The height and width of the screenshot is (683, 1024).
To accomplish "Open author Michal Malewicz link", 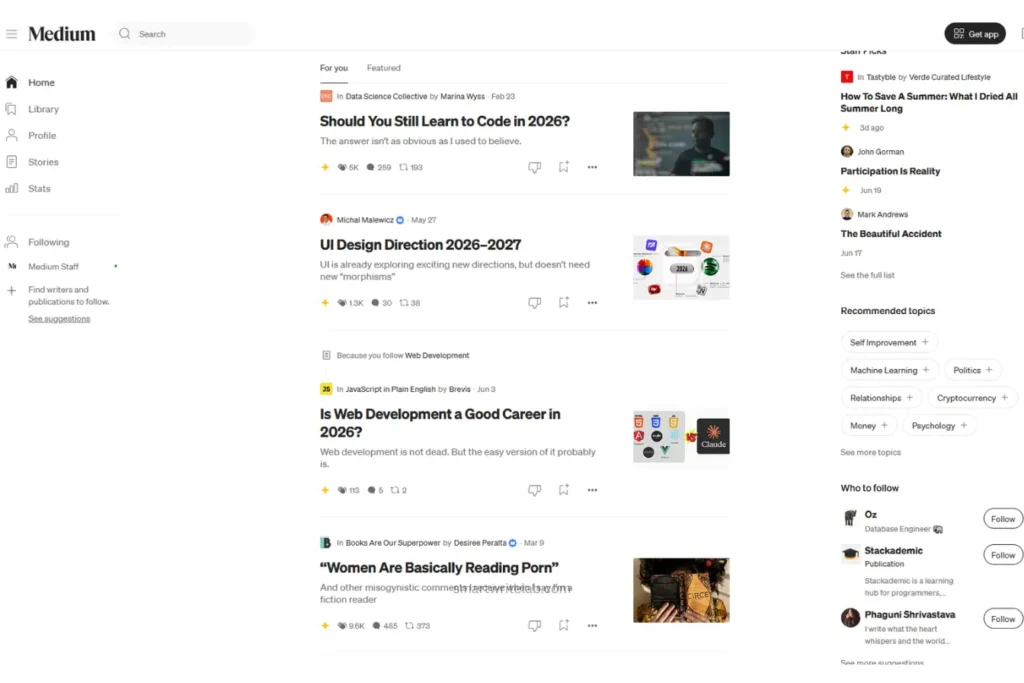I will coord(364,220).
